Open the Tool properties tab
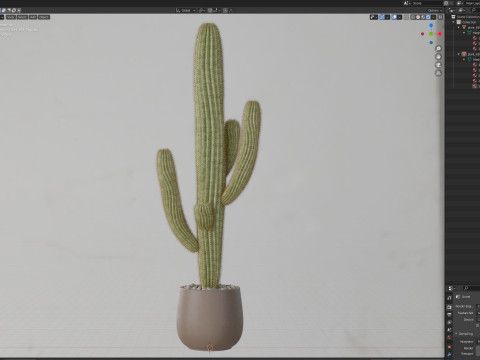 point(449,298)
